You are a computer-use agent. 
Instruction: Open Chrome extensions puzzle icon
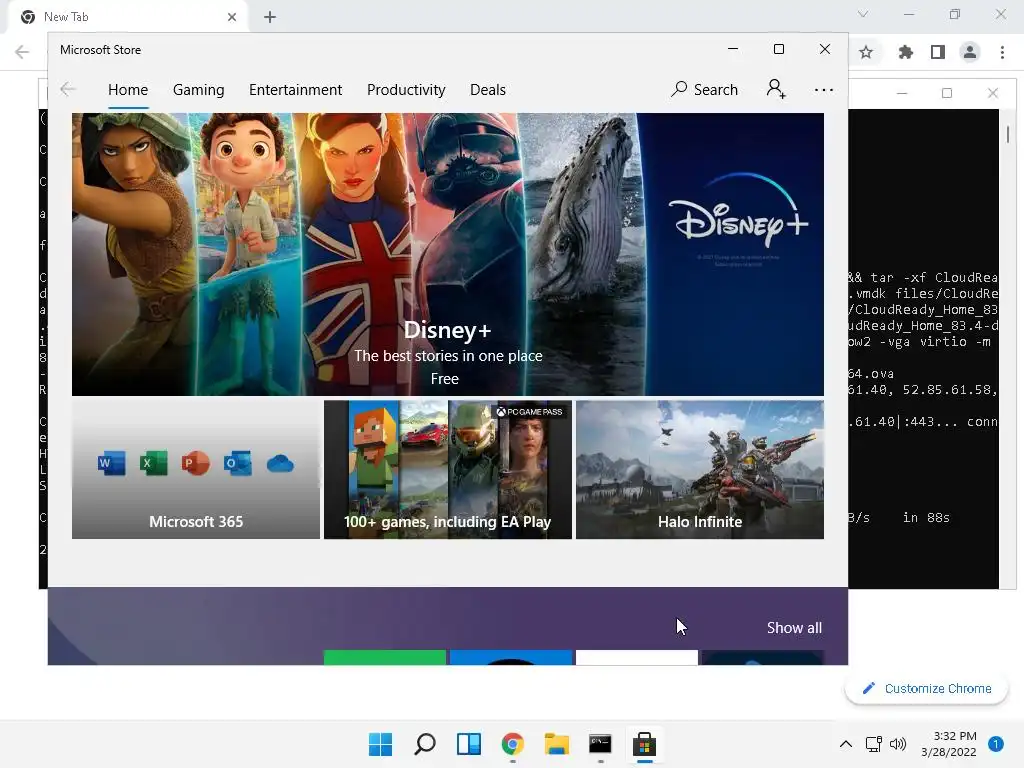point(906,52)
